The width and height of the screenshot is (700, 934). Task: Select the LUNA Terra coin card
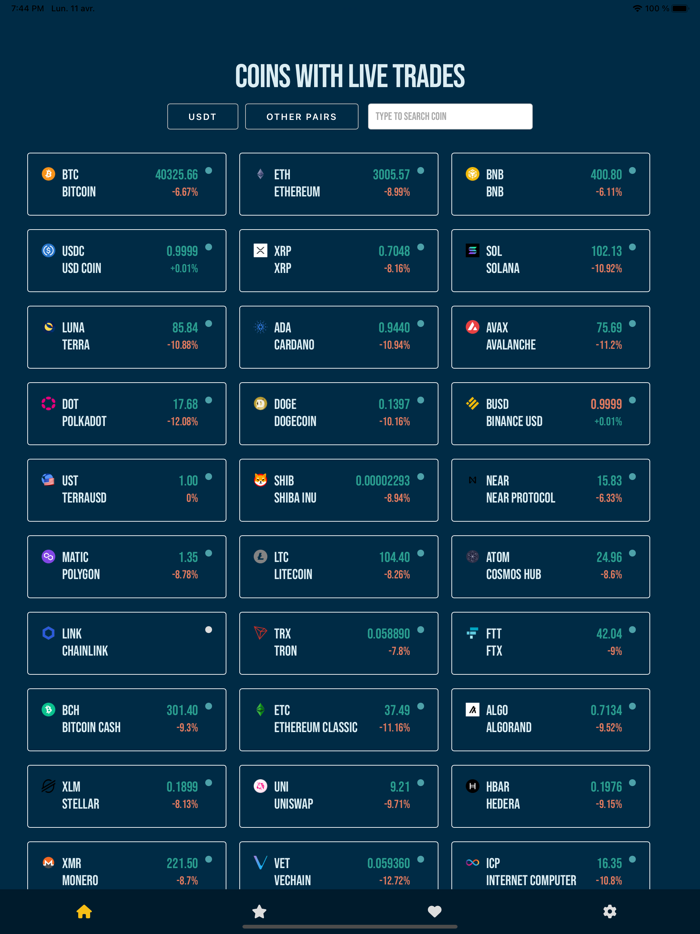pos(126,337)
